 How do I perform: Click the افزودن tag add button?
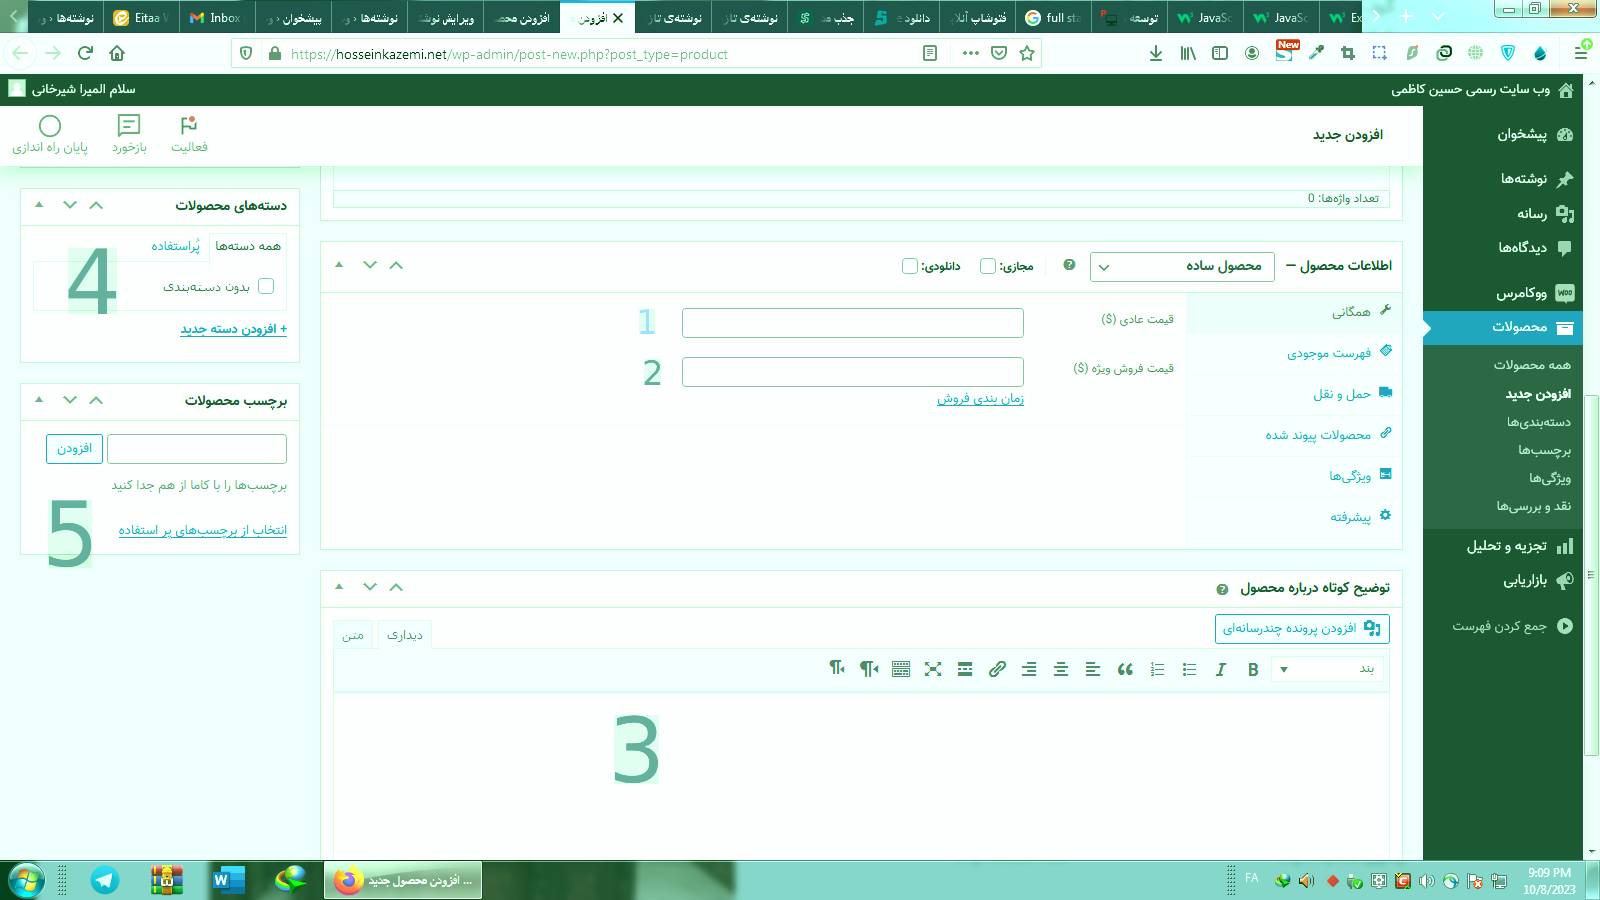(x=74, y=448)
